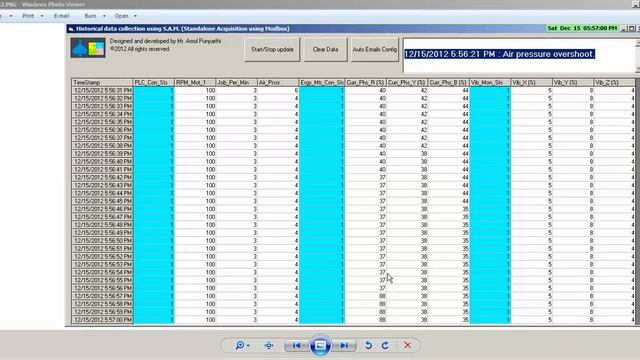This screenshot has width=640, height=360.
Task: Click the Job_Per_Min column header
Action: tap(237, 82)
